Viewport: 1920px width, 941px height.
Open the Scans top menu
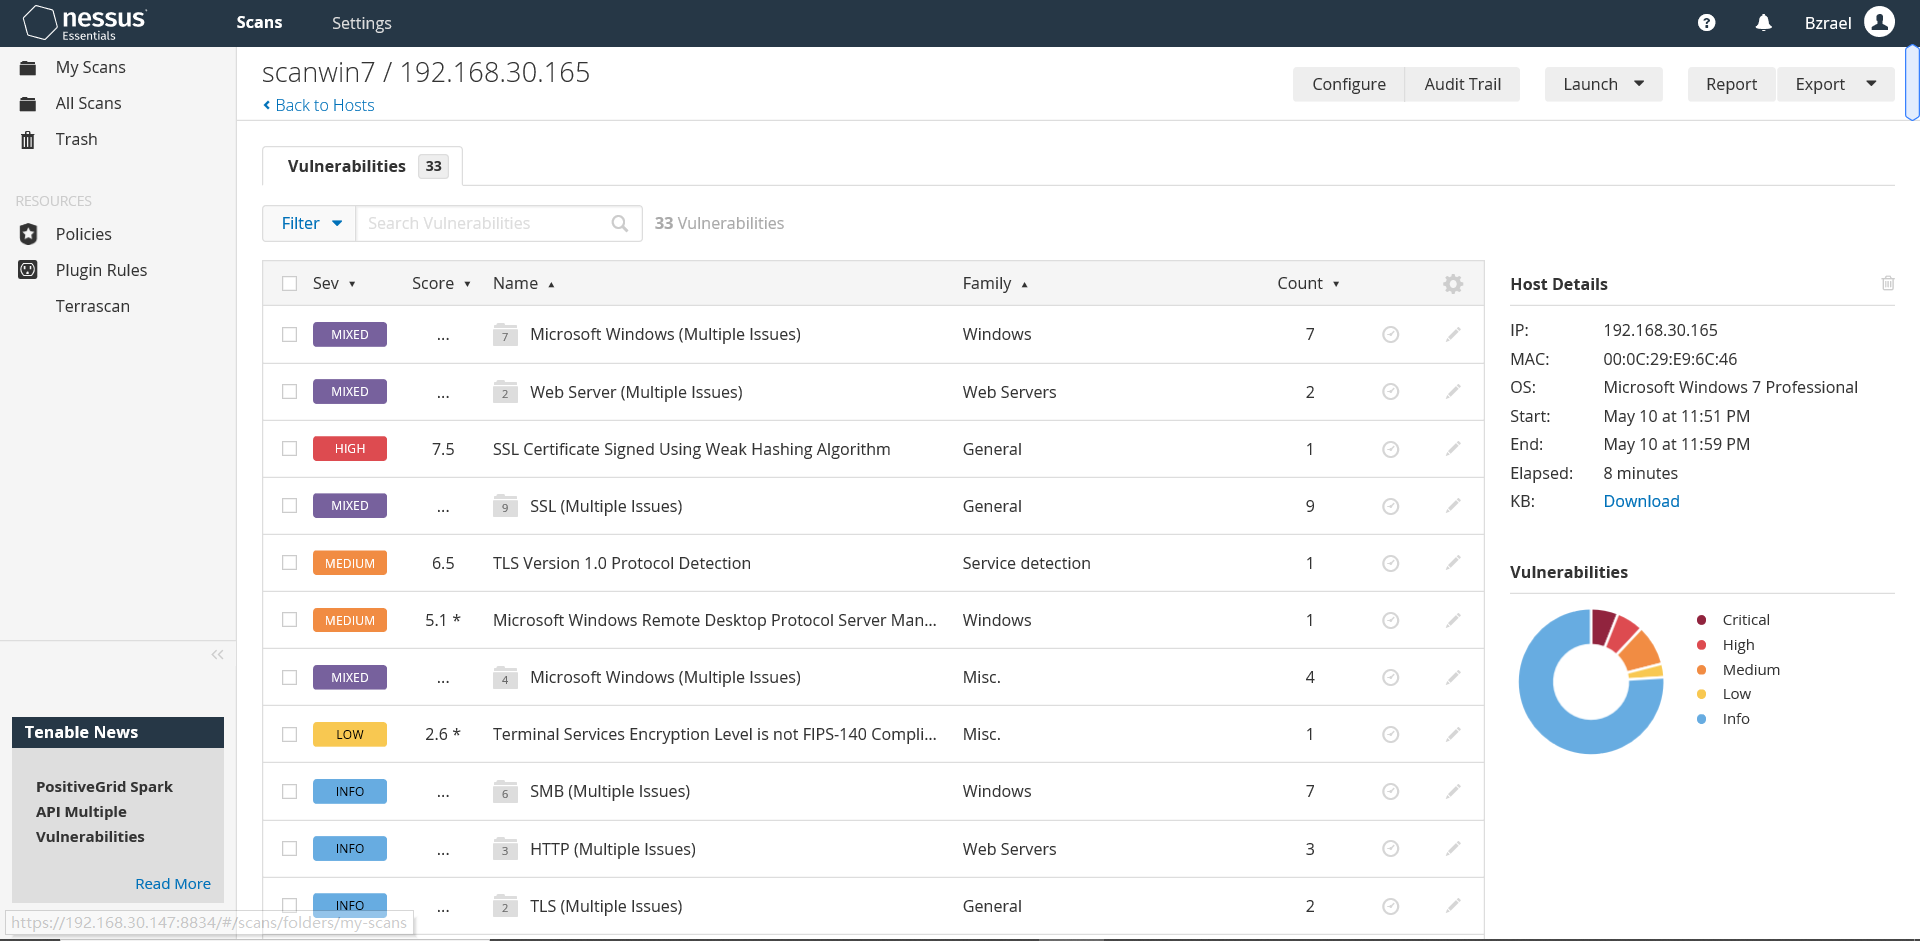click(259, 23)
